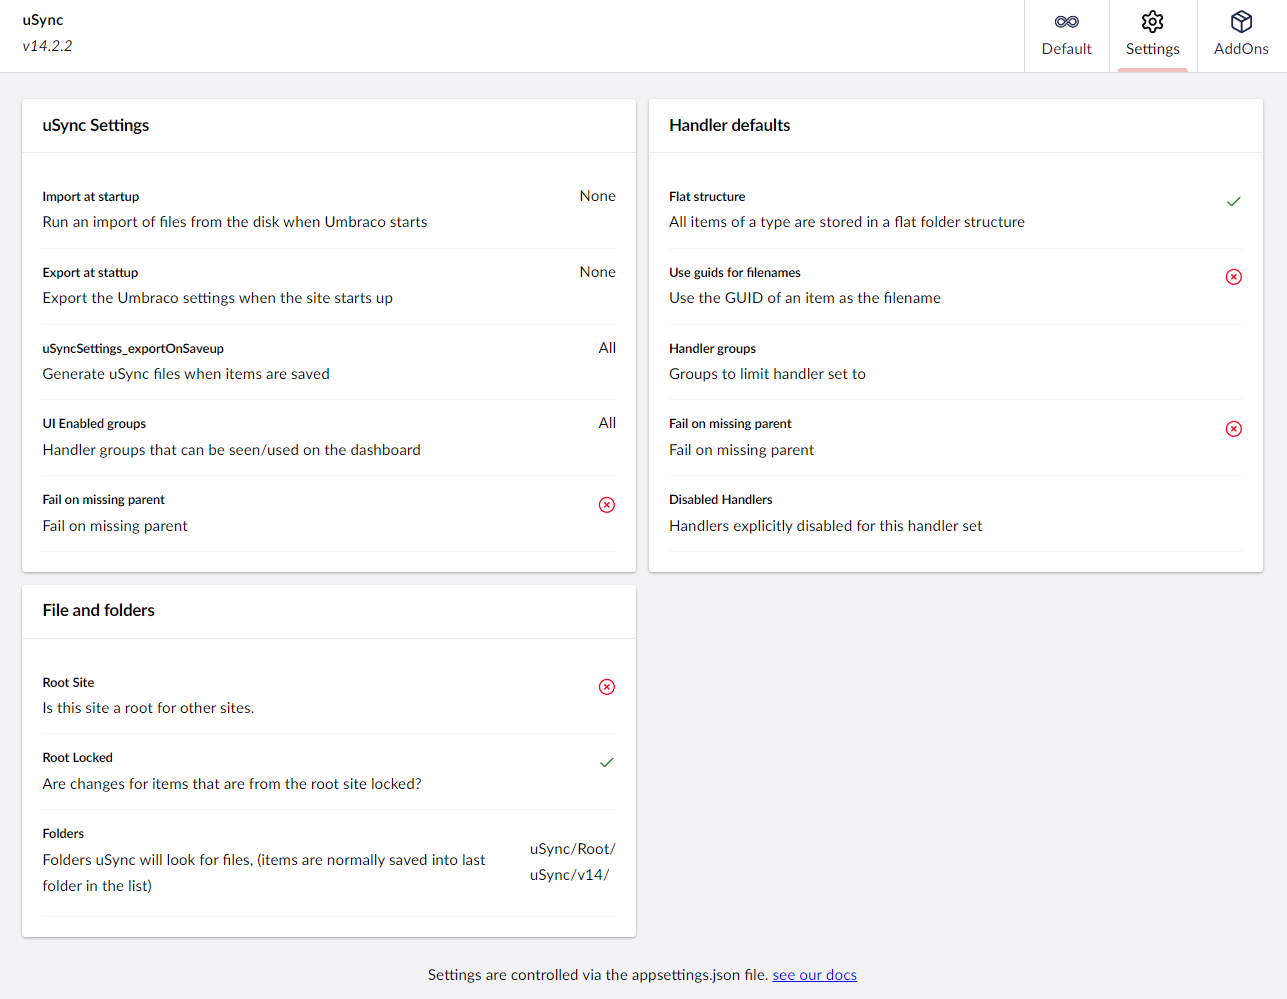Click the 'File and folders' panel heading
This screenshot has width=1287, height=999.
tap(98, 610)
